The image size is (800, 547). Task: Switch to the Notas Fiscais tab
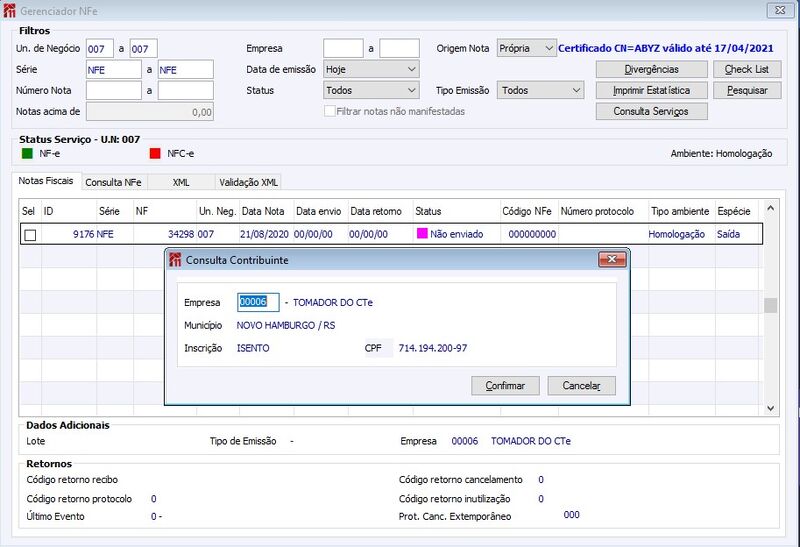coord(46,181)
